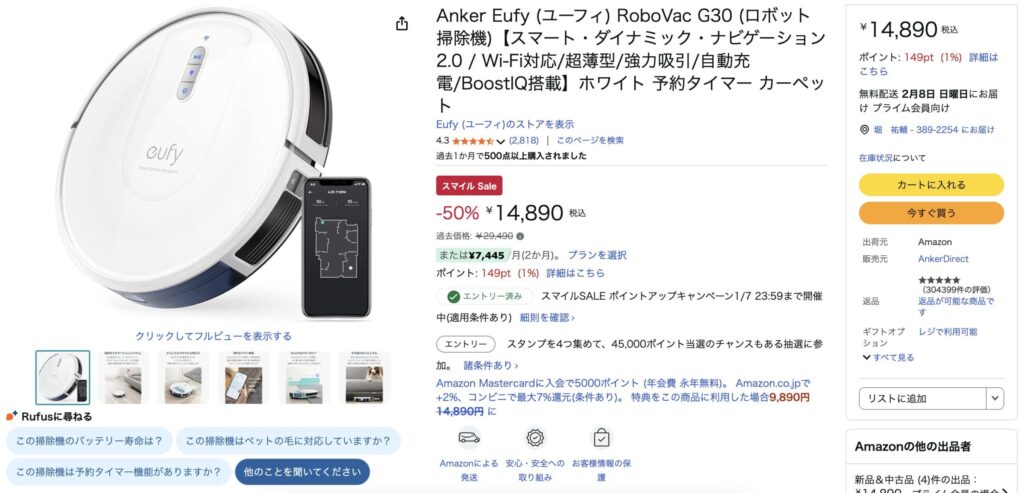Click the 今すぐ買う button
Image resolution: width=1024 pixels, height=493 pixels.
point(931,213)
